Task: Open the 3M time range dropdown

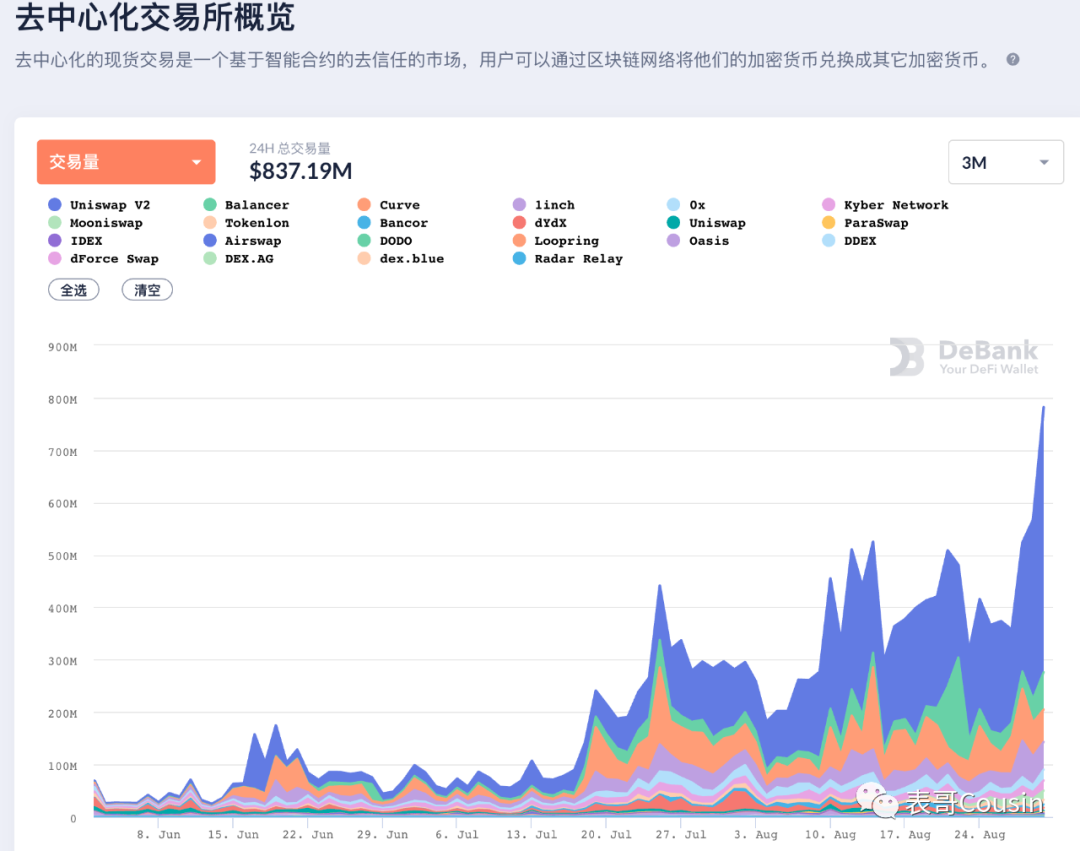Action: (1005, 161)
